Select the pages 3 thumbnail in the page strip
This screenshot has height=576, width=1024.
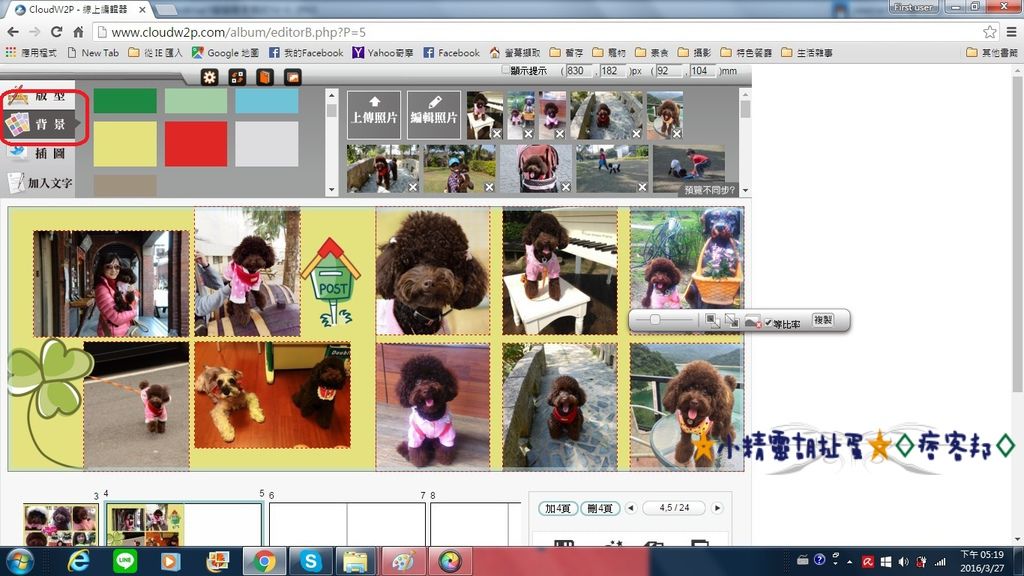coord(61,524)
